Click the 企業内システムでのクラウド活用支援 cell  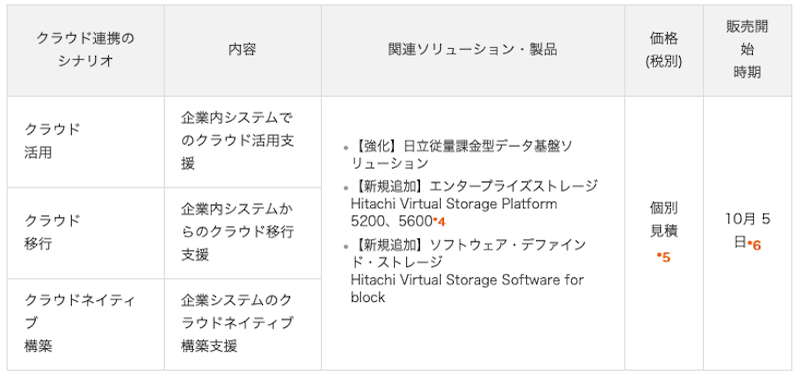click(x=242, y=141)
